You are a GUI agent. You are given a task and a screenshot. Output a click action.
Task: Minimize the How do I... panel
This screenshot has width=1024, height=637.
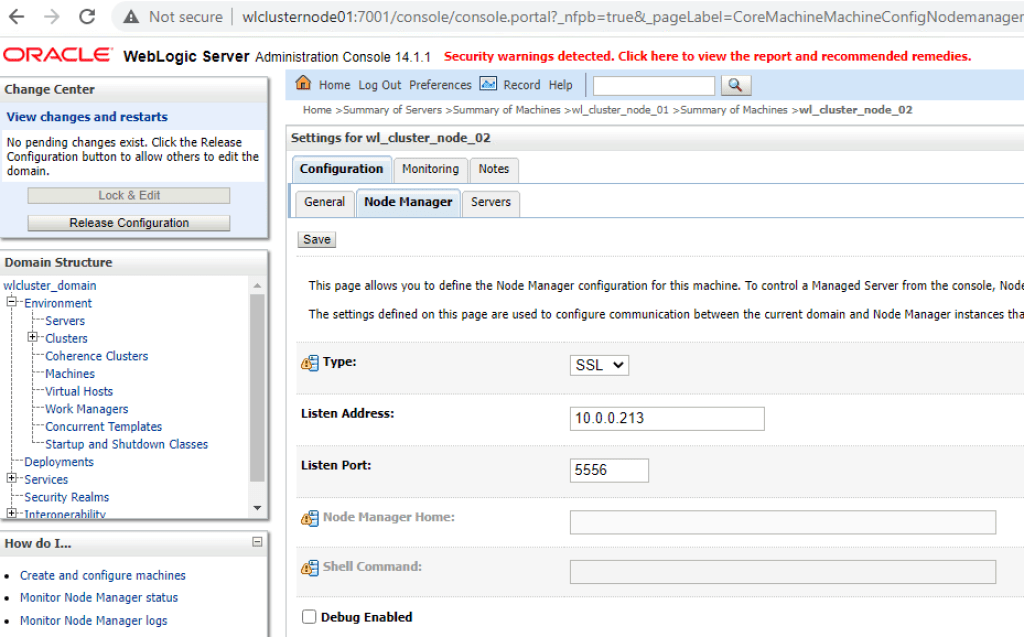point(257,543)
